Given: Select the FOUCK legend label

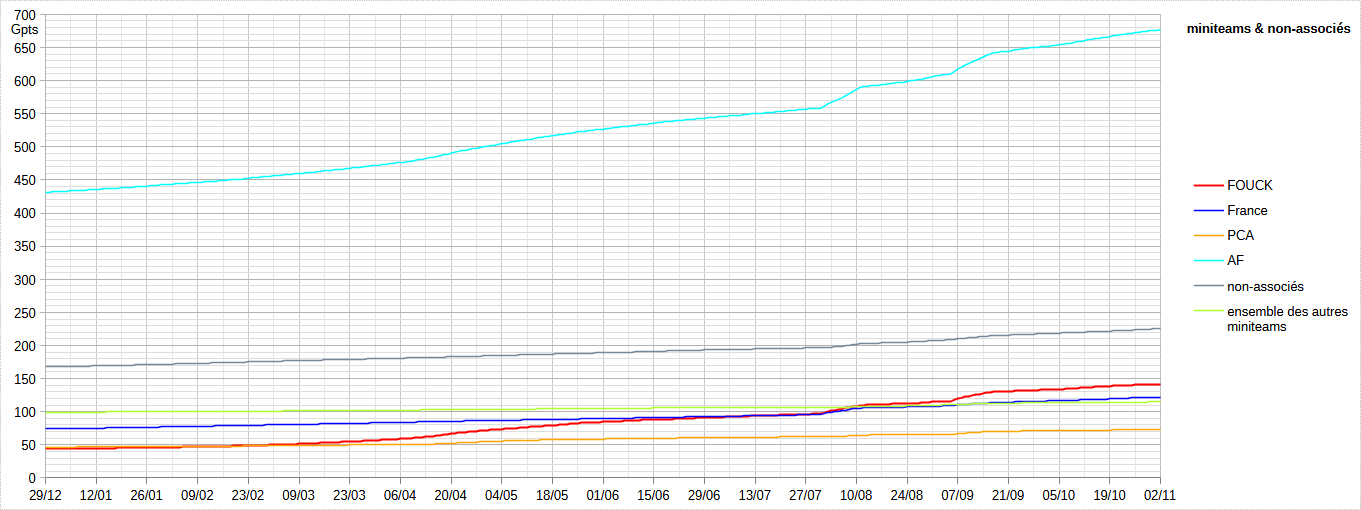Looking at the screenshot, I should pyautogui.click(x=1249, y=185).
